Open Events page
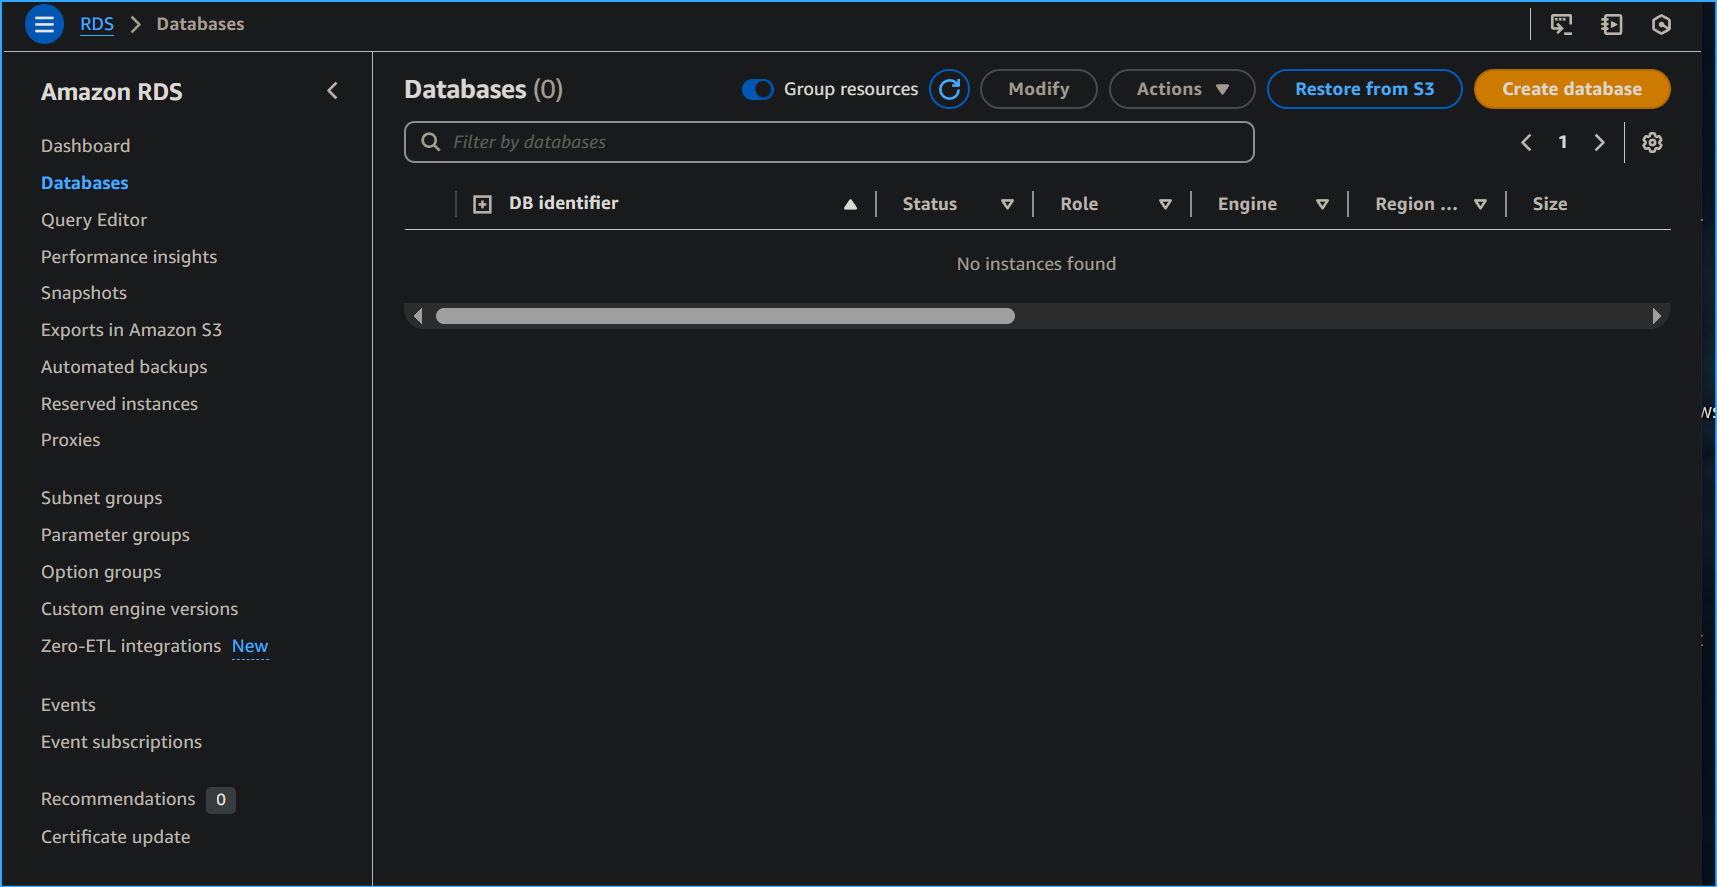Screen dimensions: 1717x887 [x=68, y=705]
